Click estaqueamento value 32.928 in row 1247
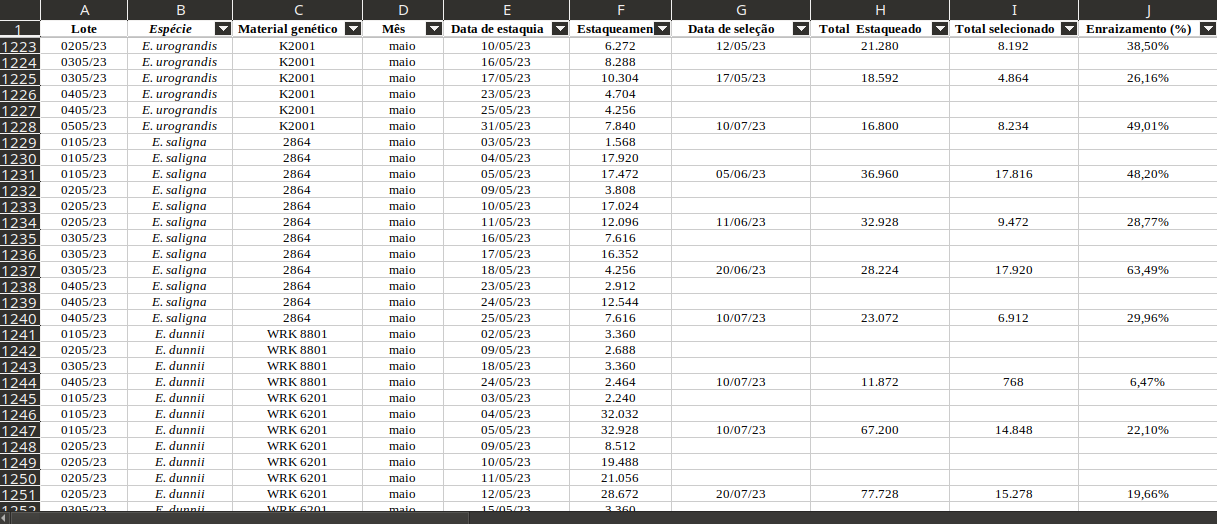 620,430
